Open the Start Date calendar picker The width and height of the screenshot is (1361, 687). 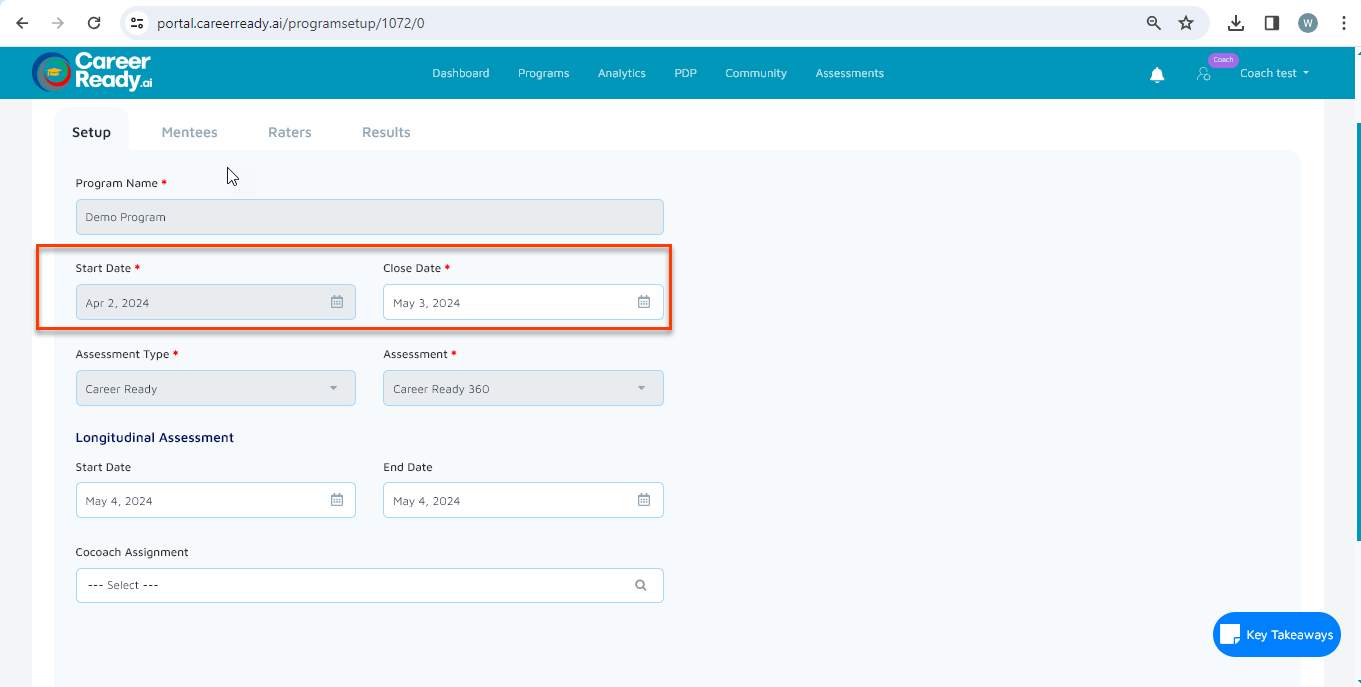point(337,301)
